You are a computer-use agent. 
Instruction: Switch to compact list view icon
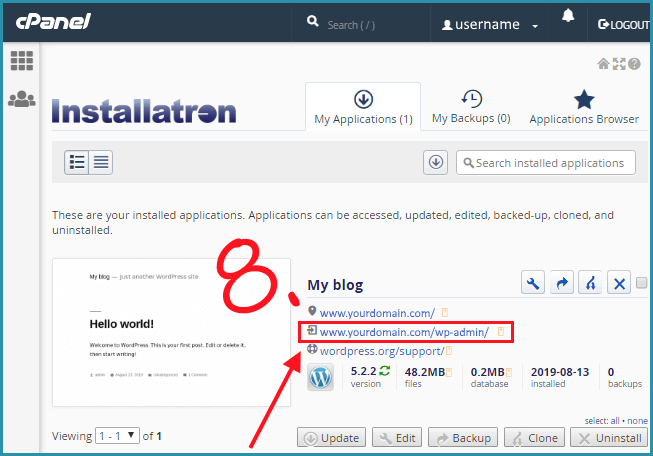pyautogui.click(x=100, y=162)
